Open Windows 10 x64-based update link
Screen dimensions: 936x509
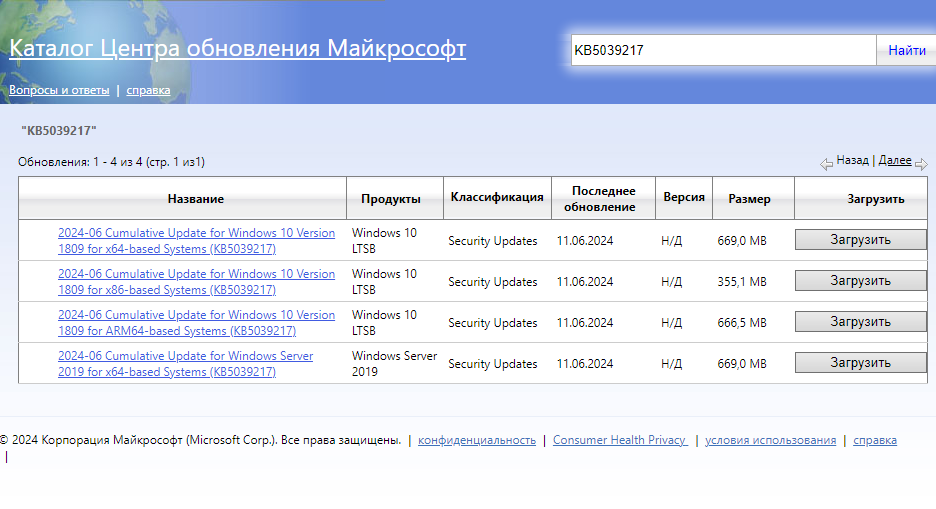pos(196,240)
